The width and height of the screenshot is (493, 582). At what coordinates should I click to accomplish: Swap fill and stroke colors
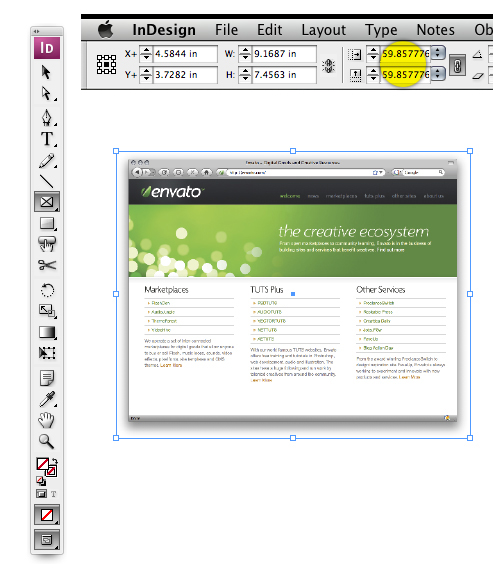coord(54,461)
